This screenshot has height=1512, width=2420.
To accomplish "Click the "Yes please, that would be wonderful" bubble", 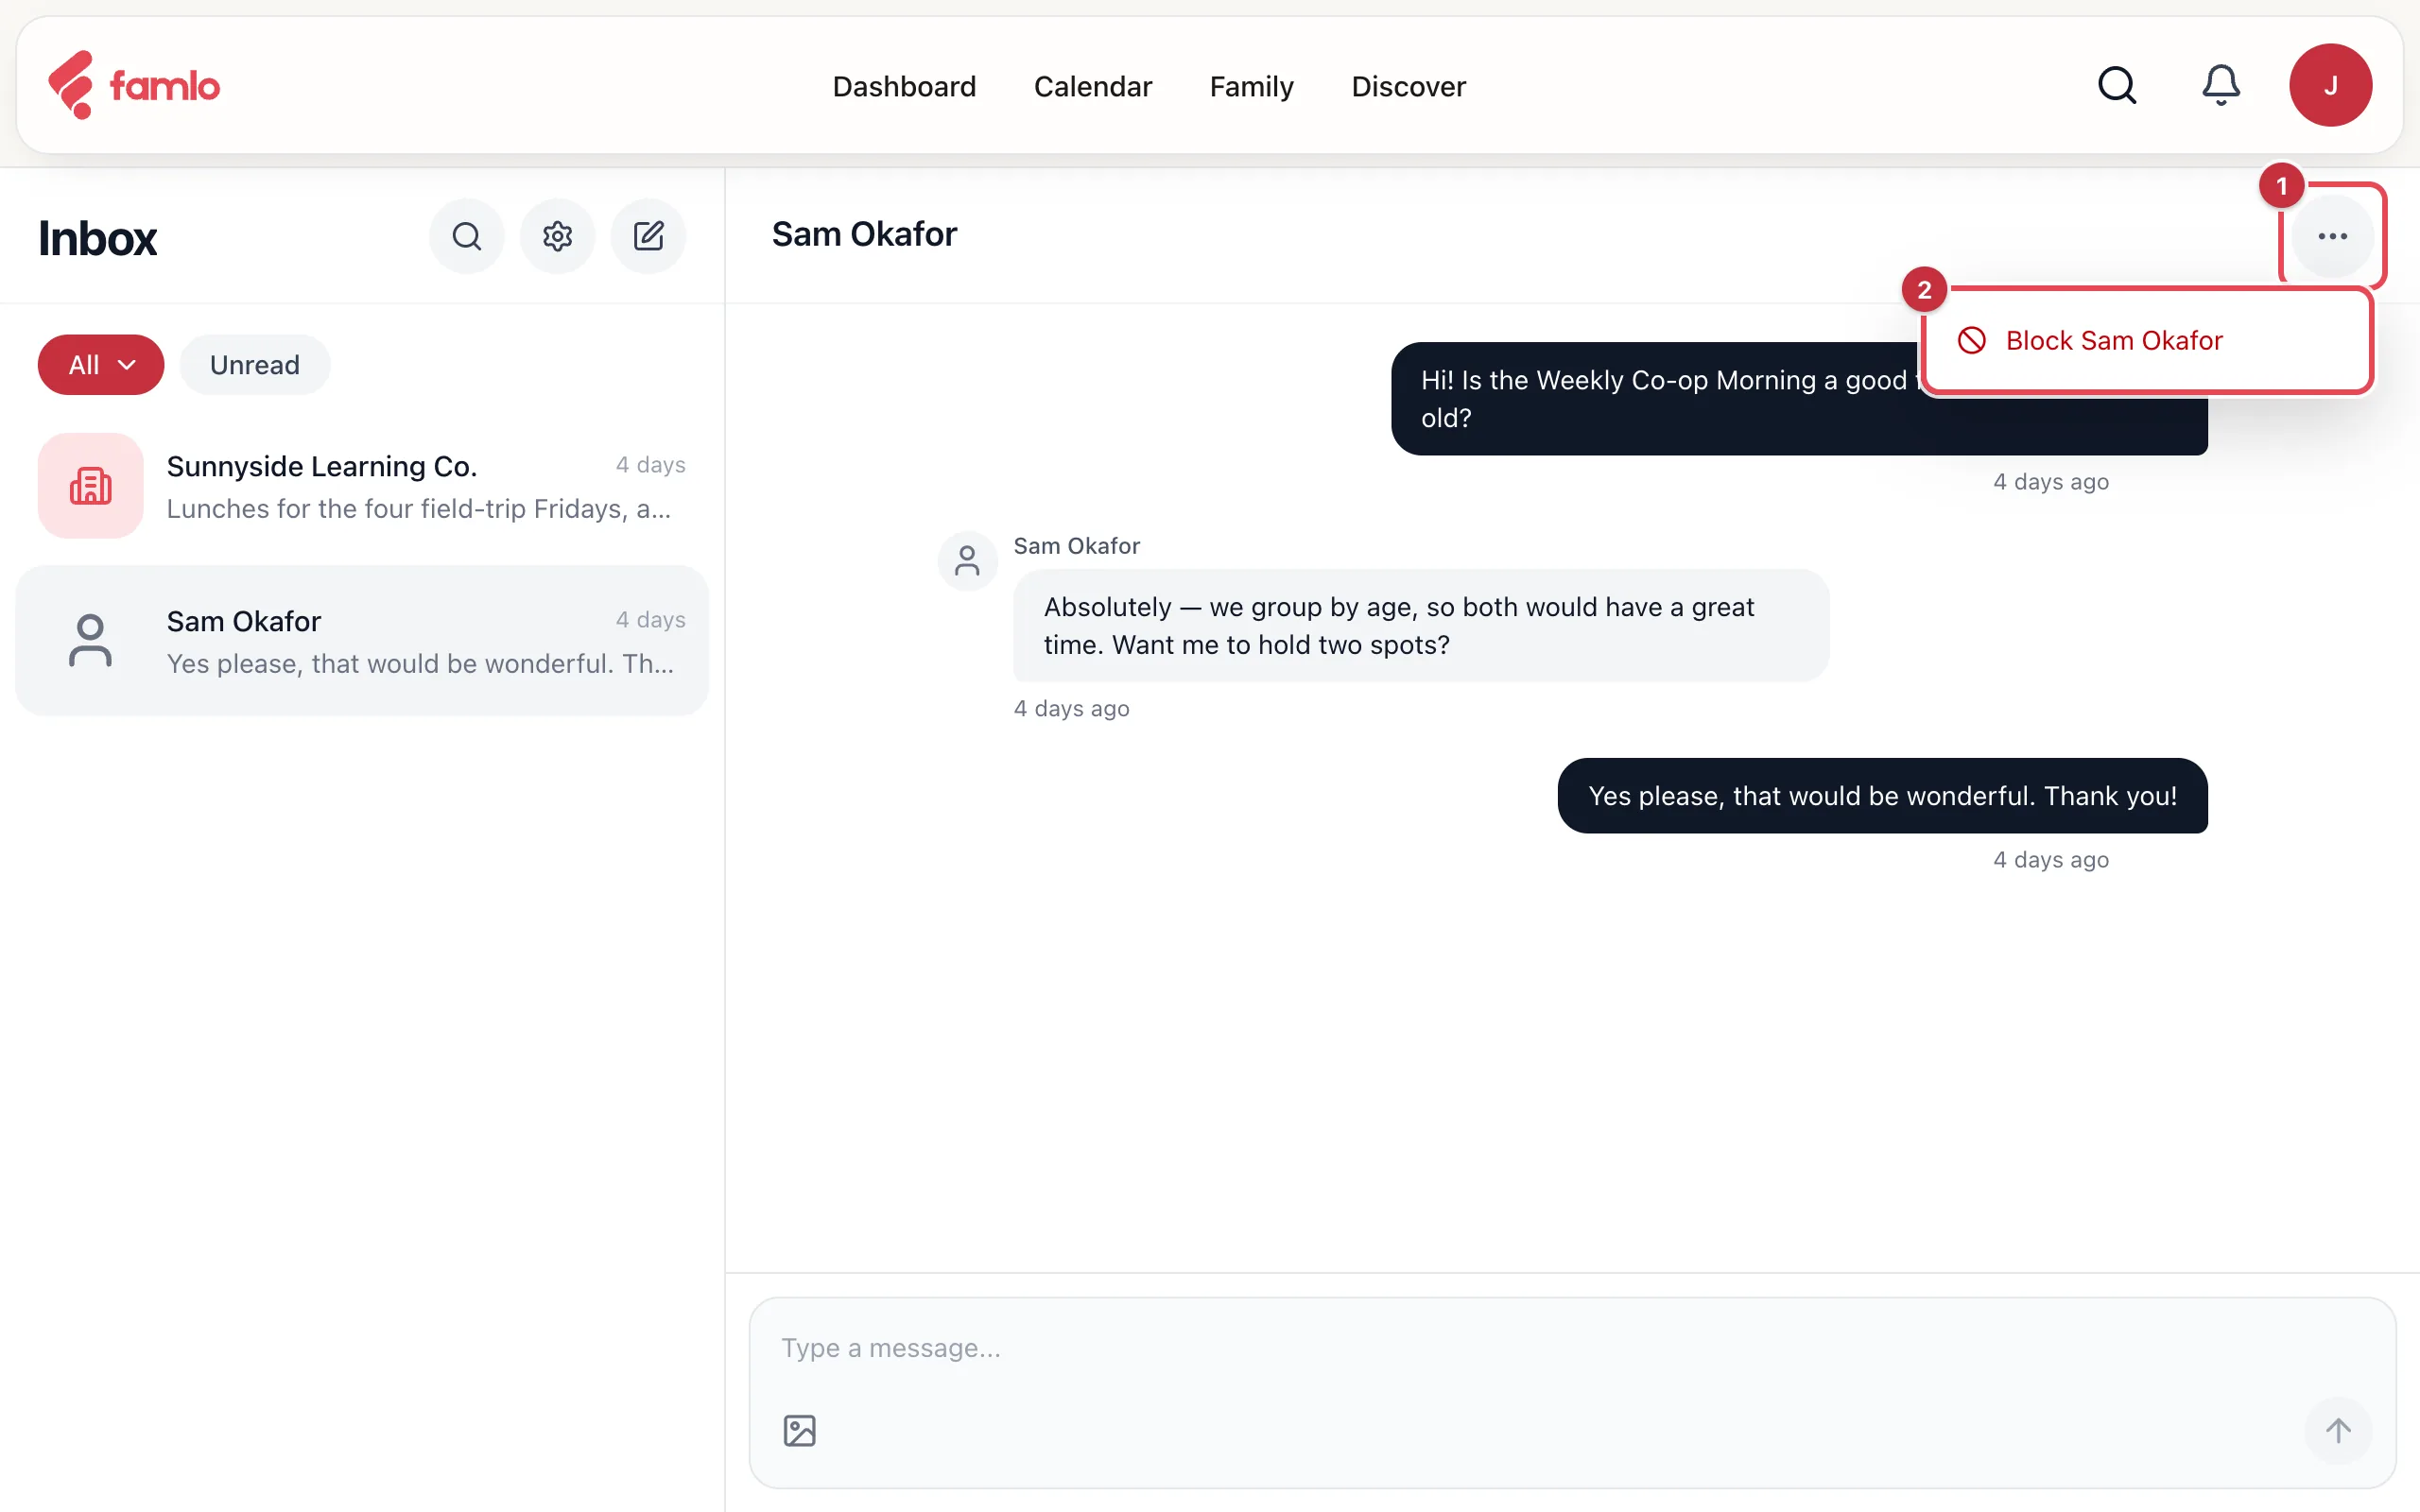I will click(1882, 796).
